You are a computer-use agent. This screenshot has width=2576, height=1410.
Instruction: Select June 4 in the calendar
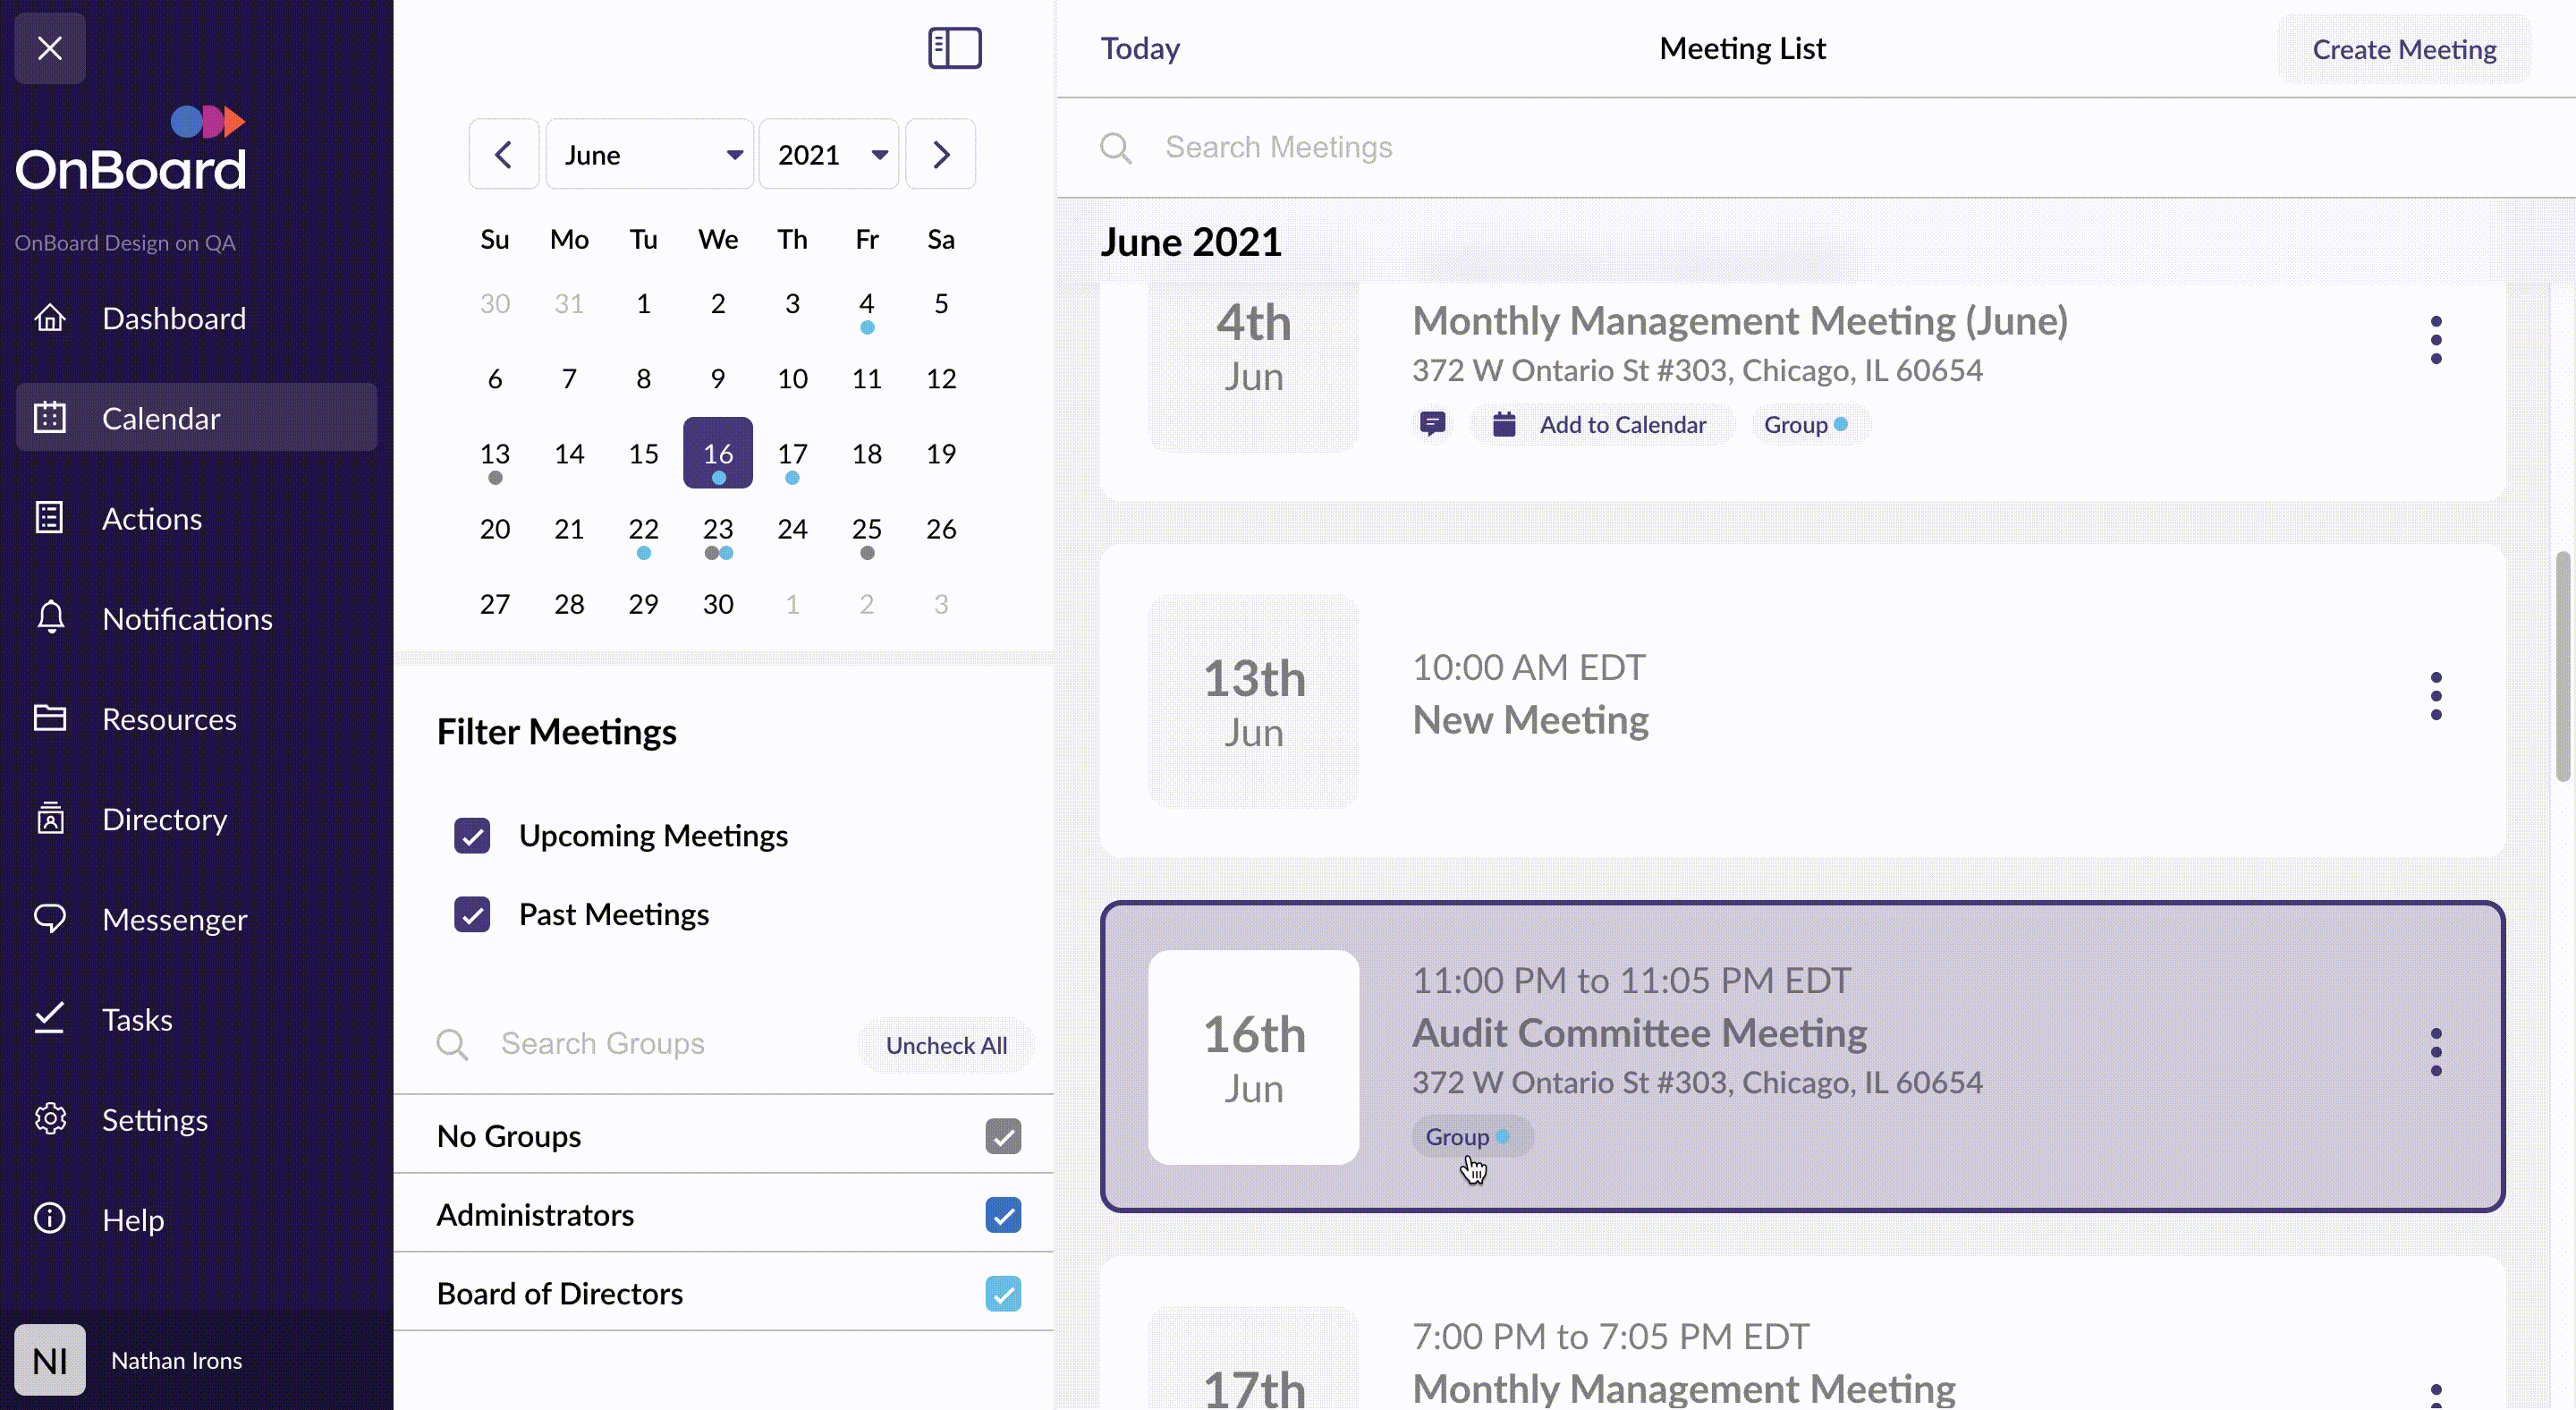point(866,303)
